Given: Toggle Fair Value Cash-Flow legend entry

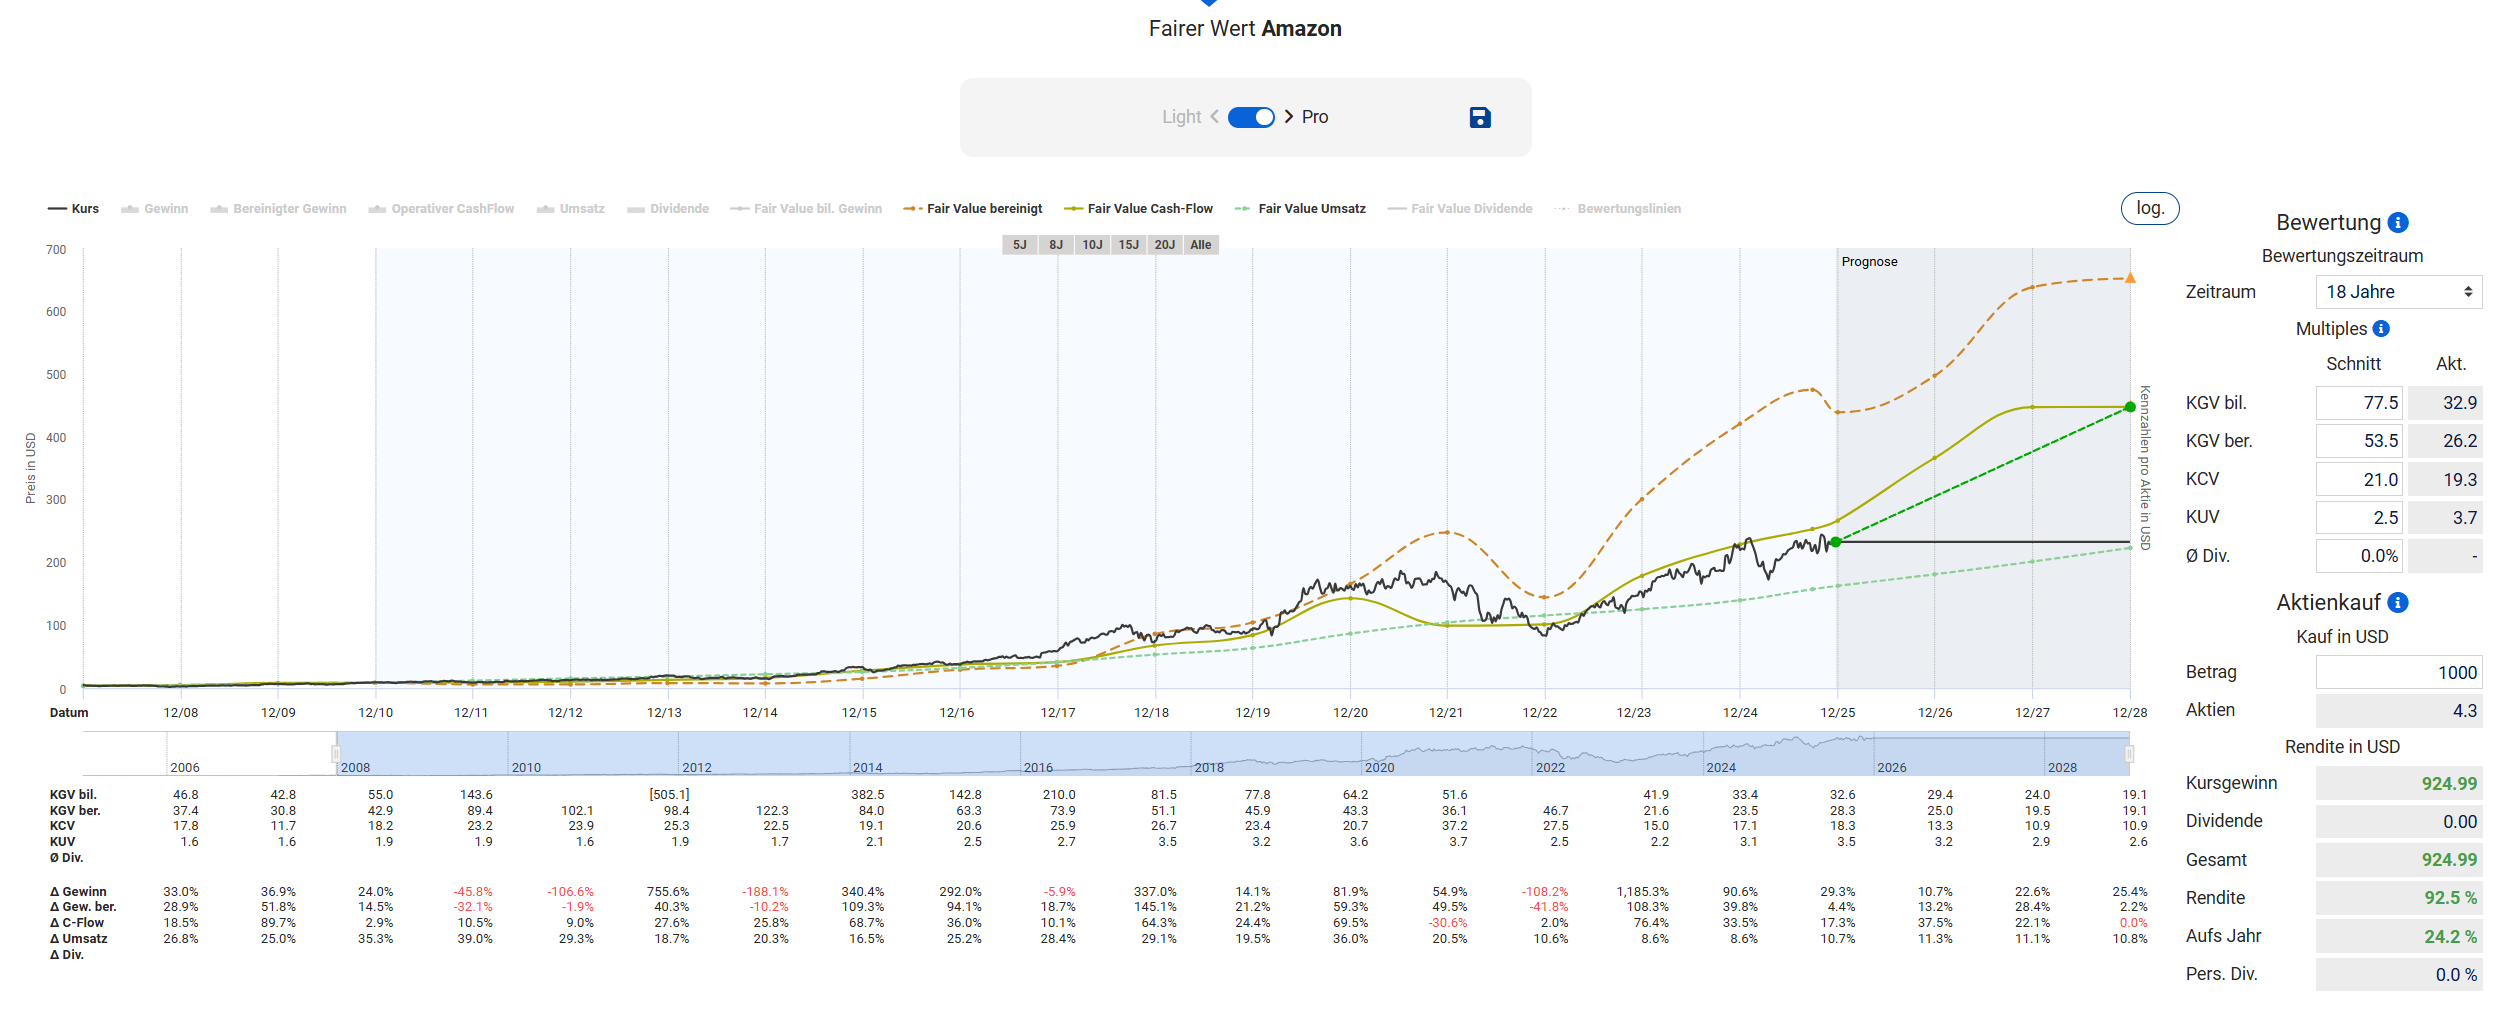Looking at the screenshot, I should click(1138, 209).
